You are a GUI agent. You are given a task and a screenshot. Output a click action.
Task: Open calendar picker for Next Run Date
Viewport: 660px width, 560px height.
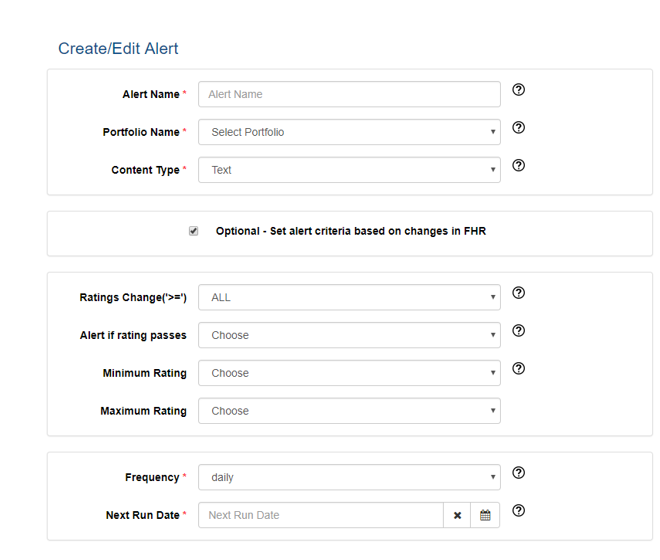point(485,515)
